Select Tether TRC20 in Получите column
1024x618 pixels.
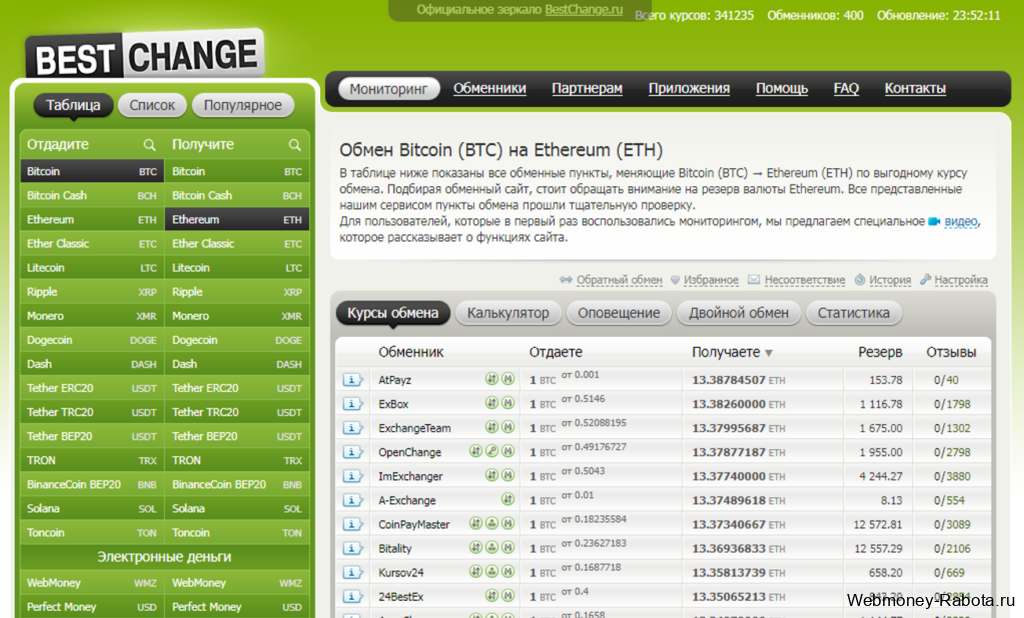237,412
